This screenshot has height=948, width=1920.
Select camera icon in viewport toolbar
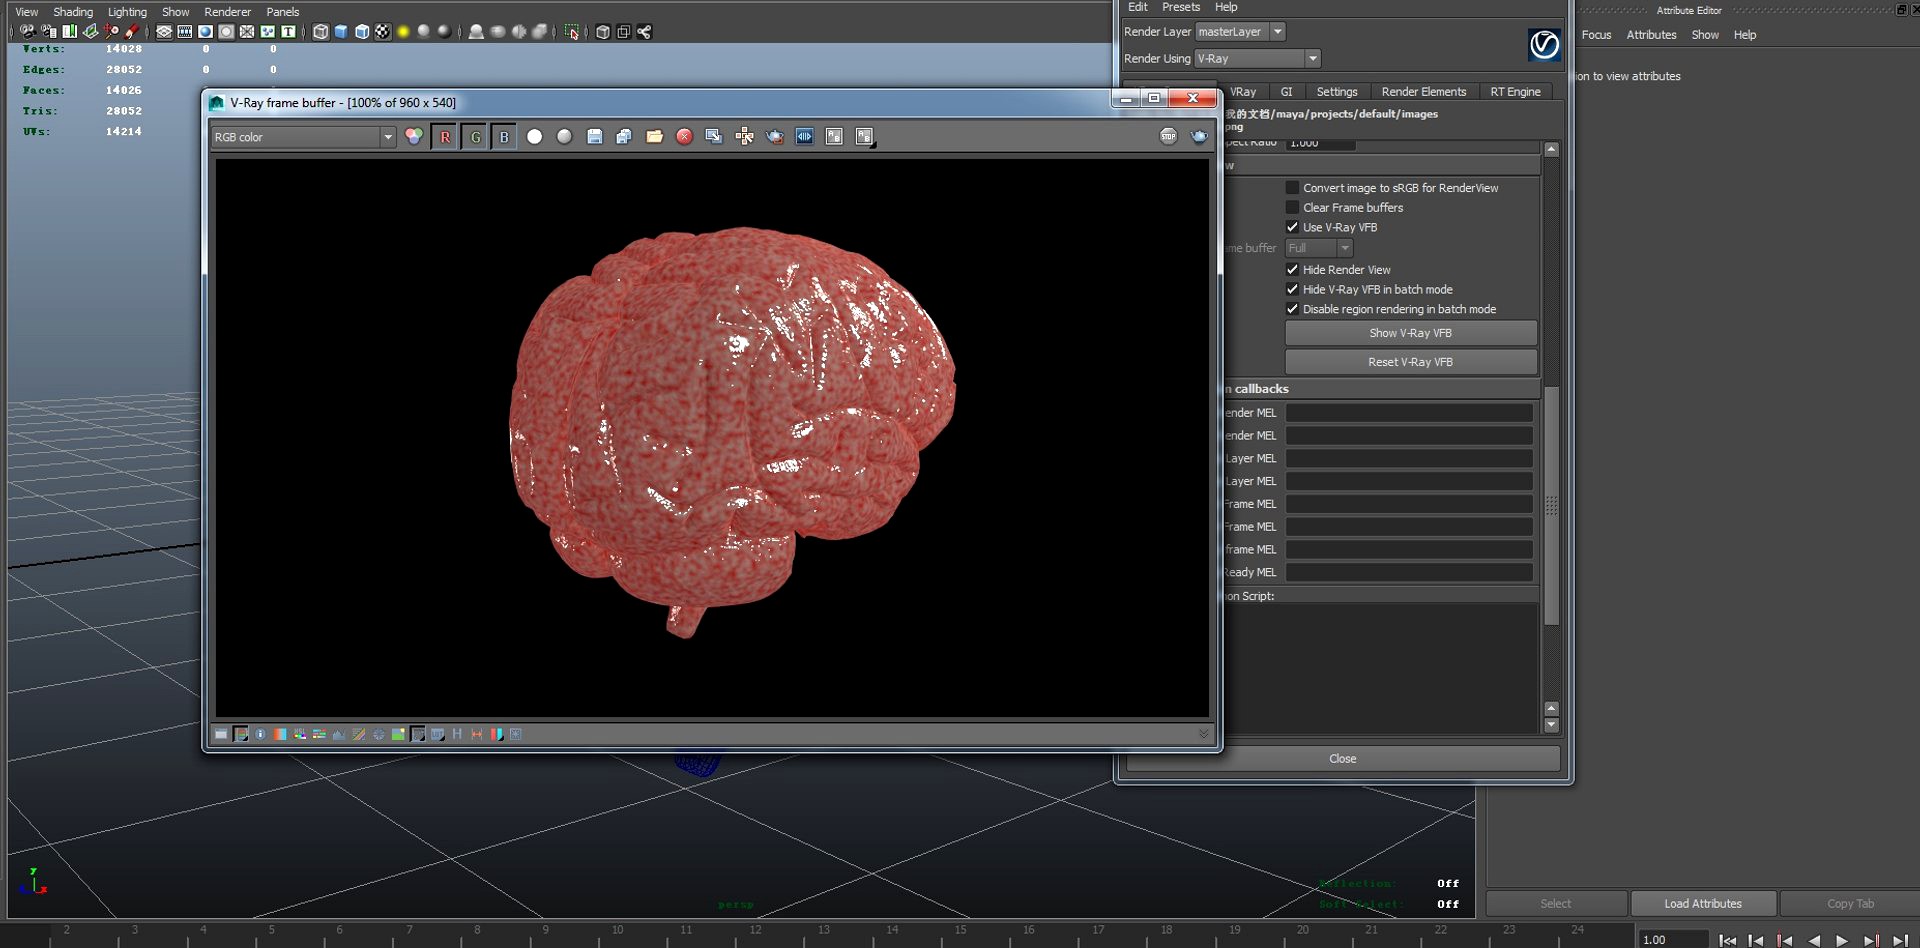(x=28, y=32)
